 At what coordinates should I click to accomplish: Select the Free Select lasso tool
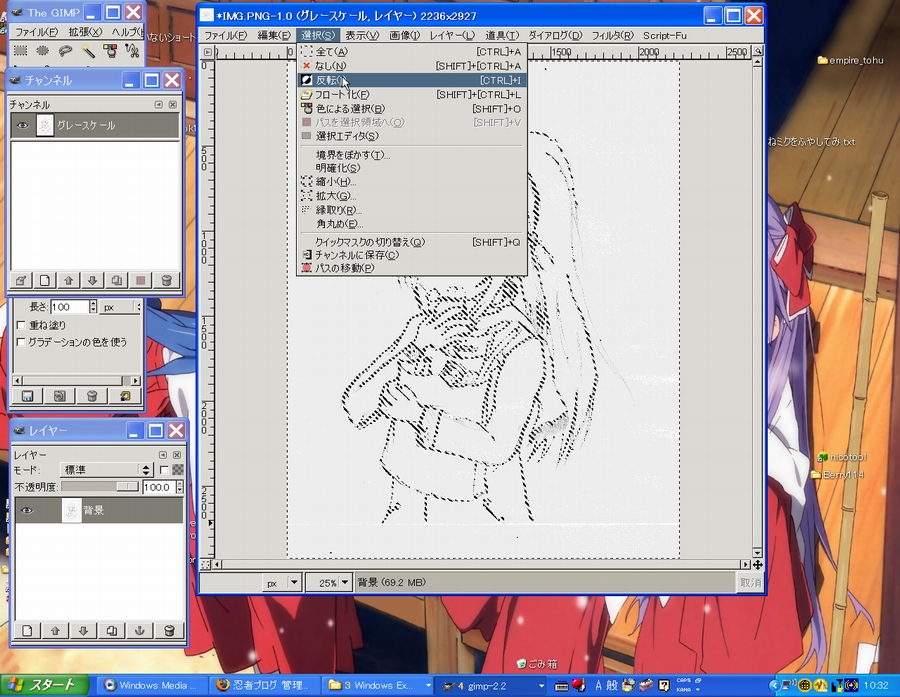point(65,51)
